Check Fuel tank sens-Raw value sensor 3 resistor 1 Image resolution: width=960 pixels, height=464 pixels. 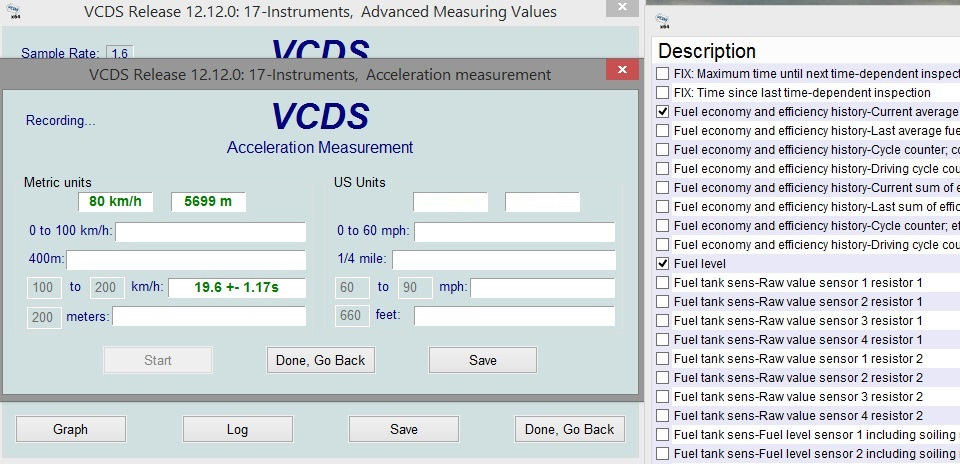click(x=662, y=321)
